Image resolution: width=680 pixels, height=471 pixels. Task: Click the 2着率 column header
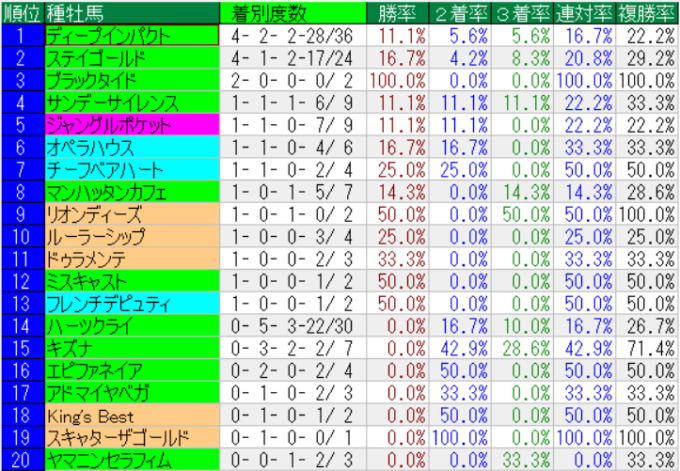coord(462,13)
